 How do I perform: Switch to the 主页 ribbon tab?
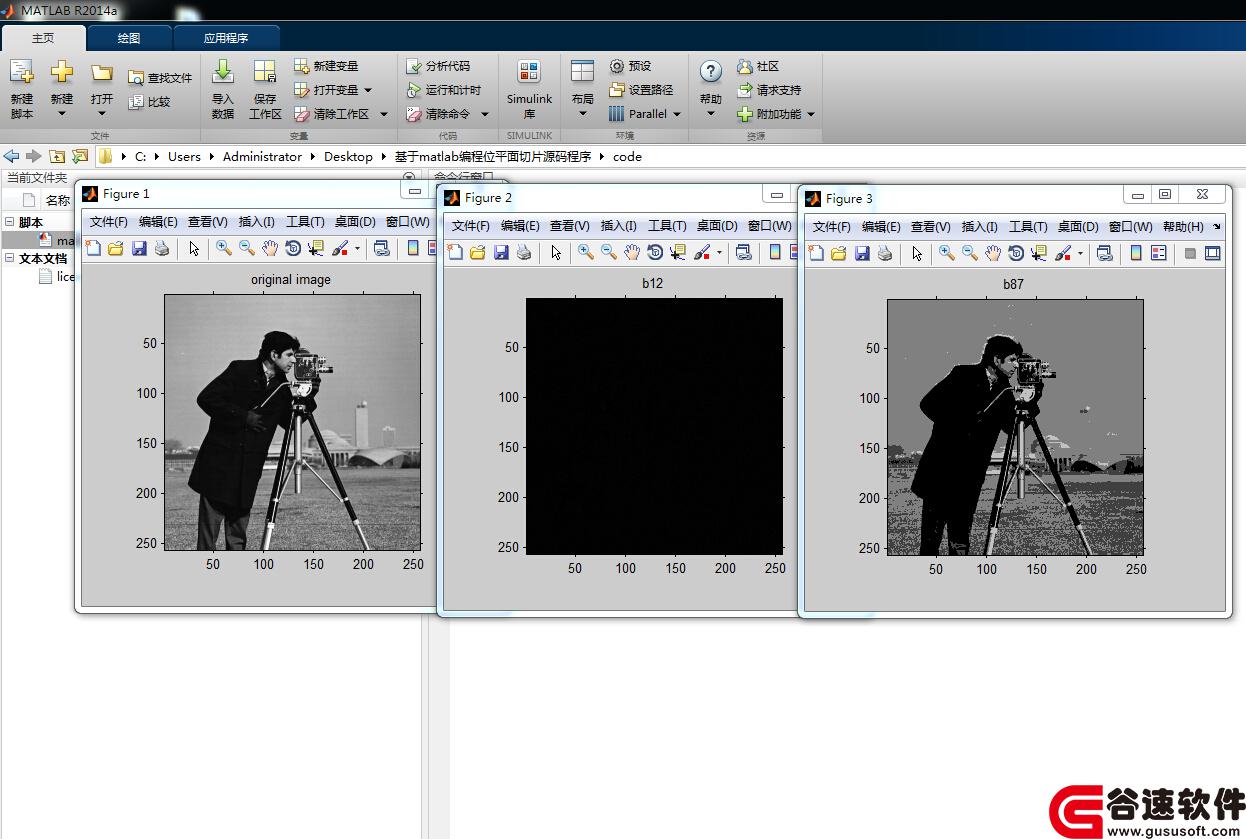click(x=43, y=38)
